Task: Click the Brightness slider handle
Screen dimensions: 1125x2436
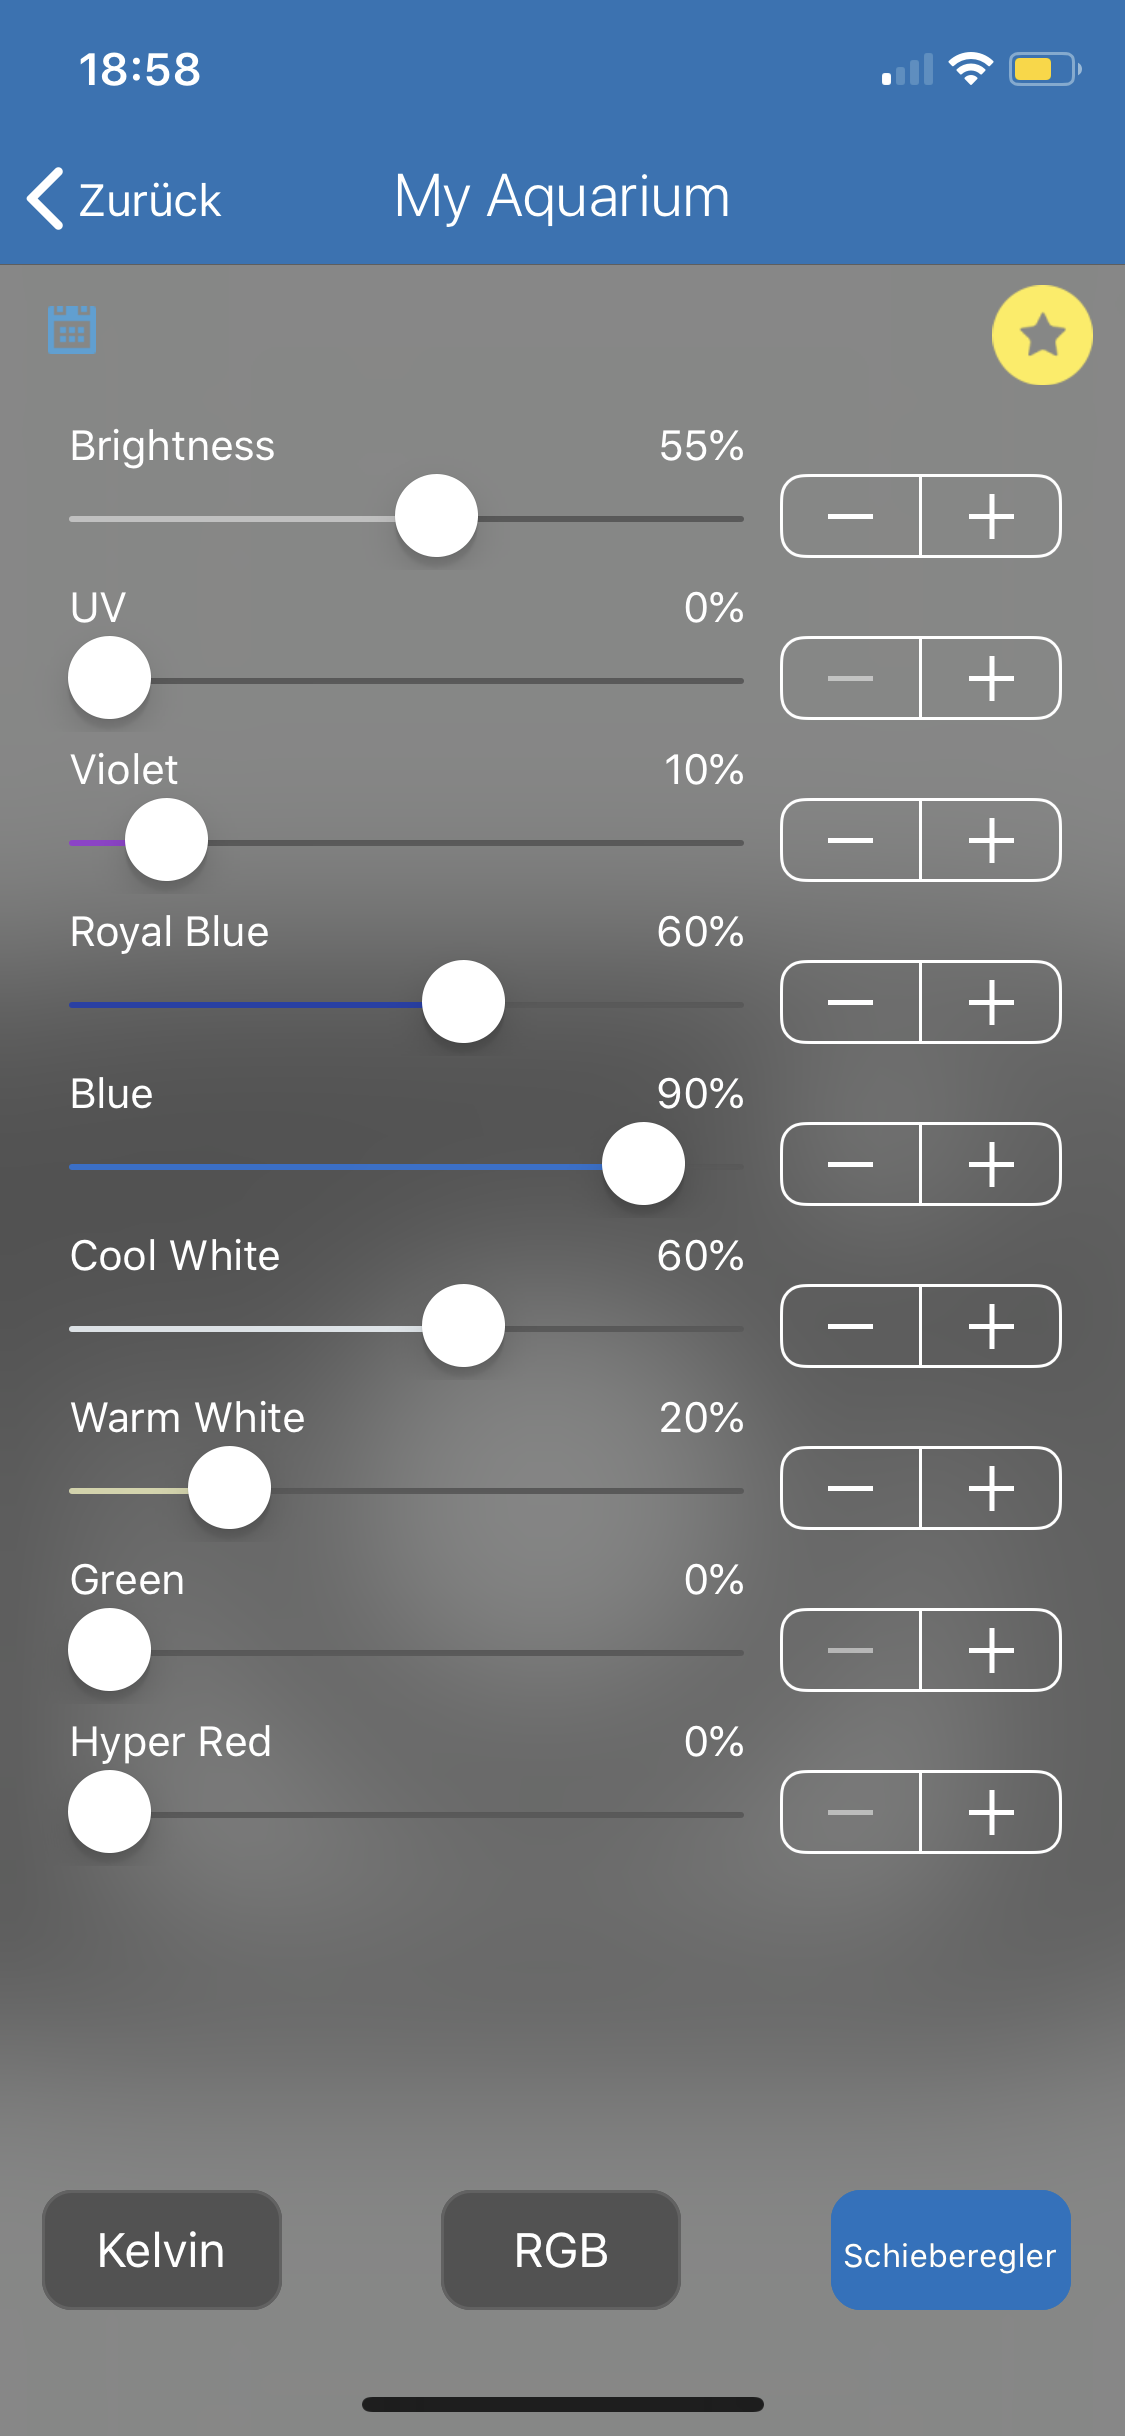Action: pos(436,516)
